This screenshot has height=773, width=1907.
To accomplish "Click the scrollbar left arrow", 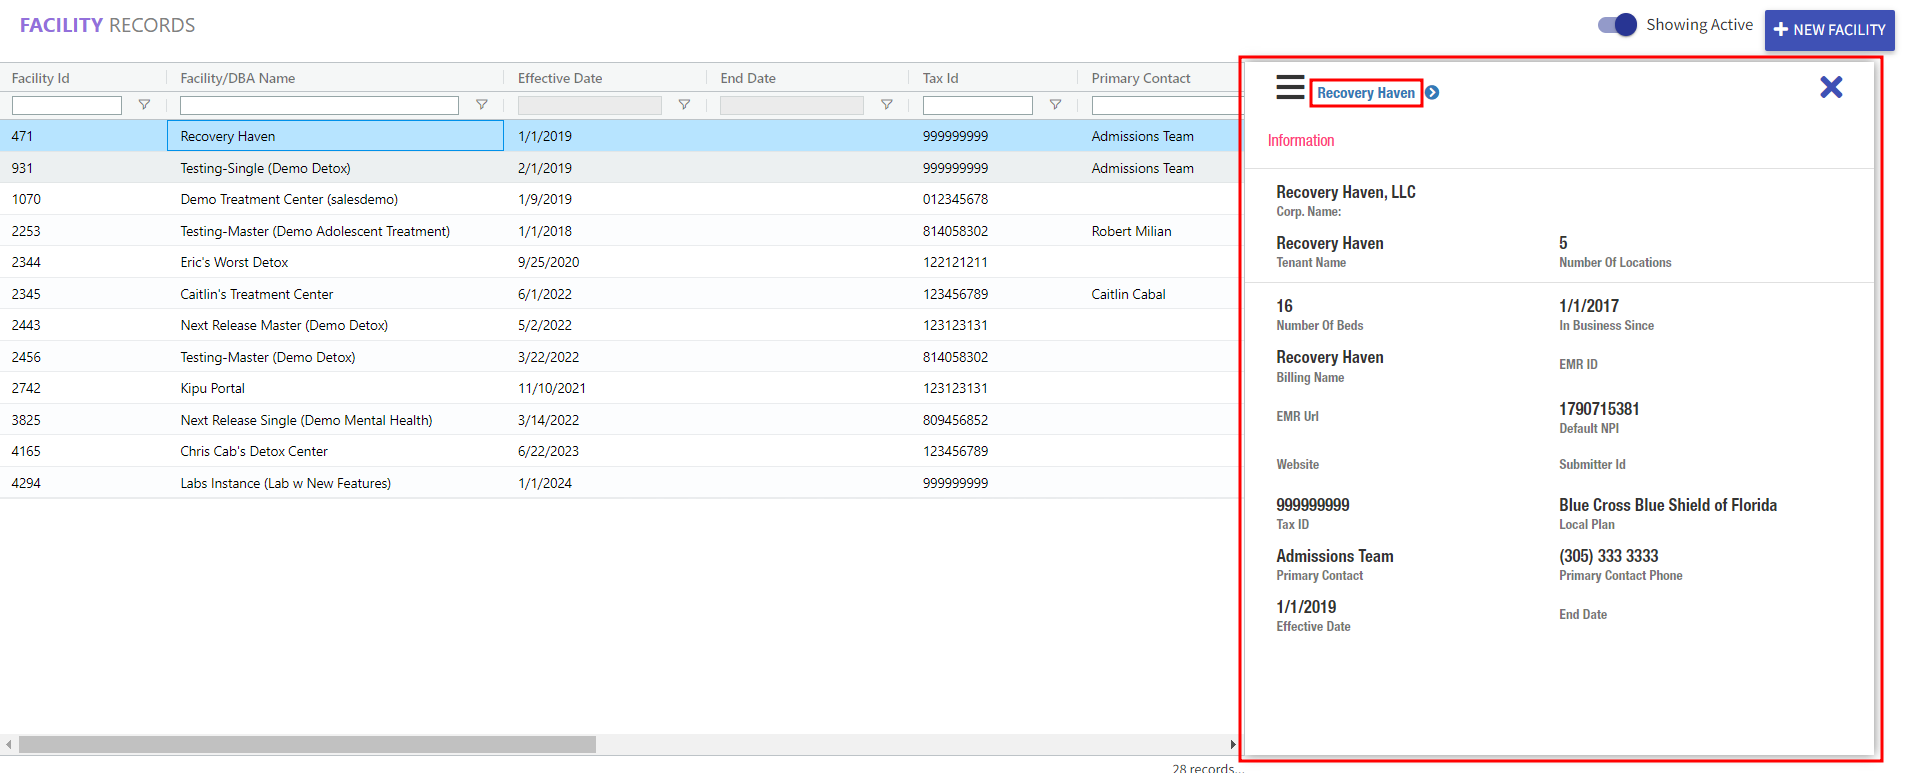I will [9, 744].
